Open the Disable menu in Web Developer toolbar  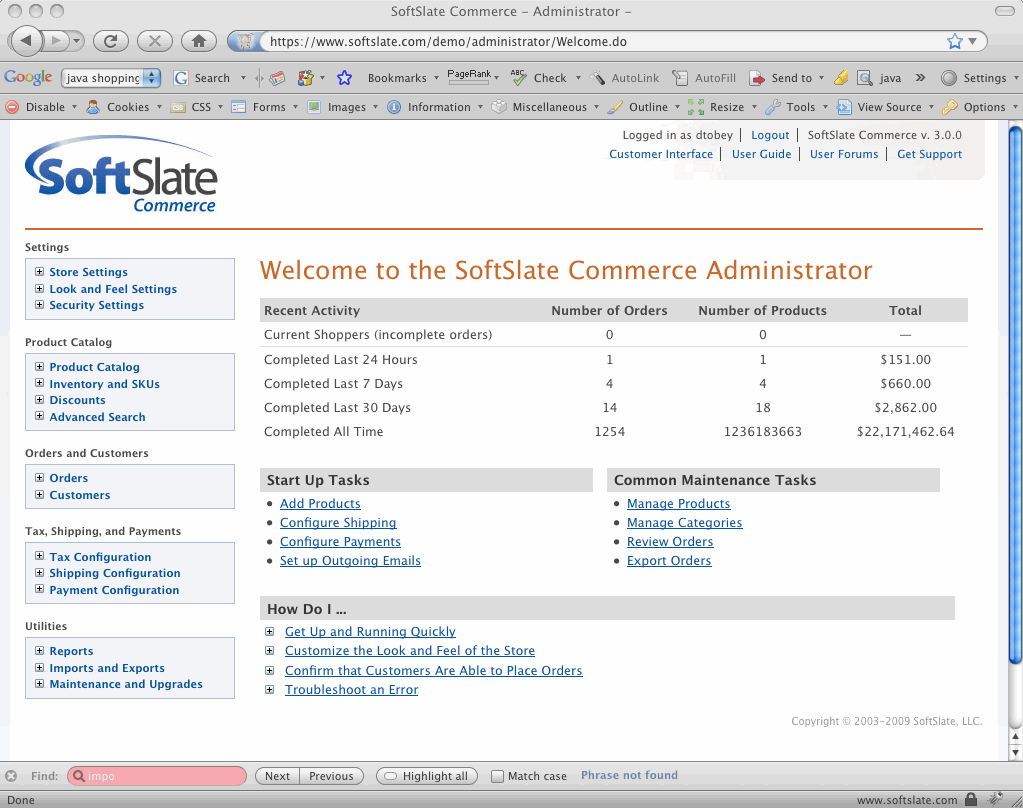pyautogui.click(x=41, y=107)
